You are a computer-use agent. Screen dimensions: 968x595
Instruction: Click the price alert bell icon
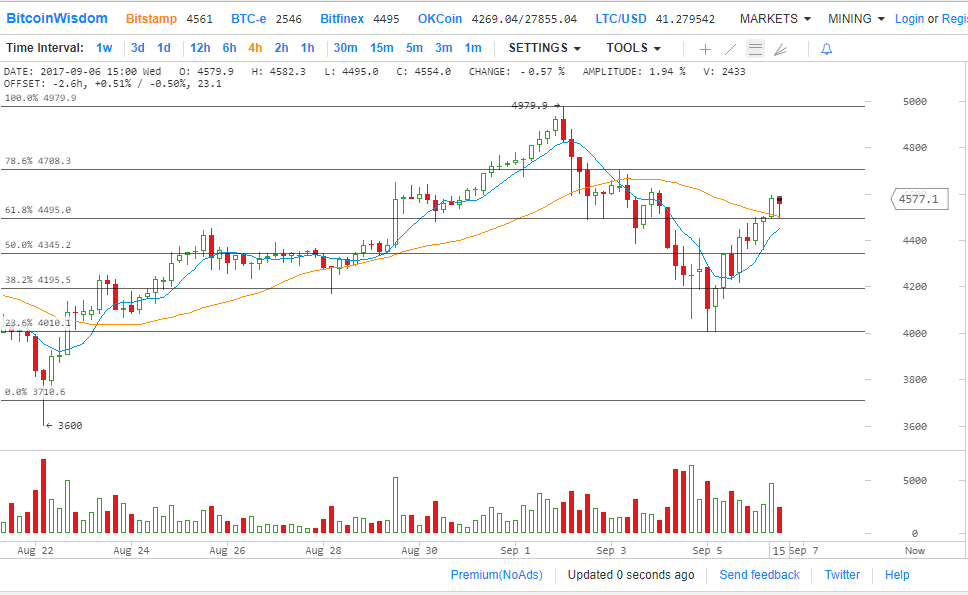tap(826, 49)
